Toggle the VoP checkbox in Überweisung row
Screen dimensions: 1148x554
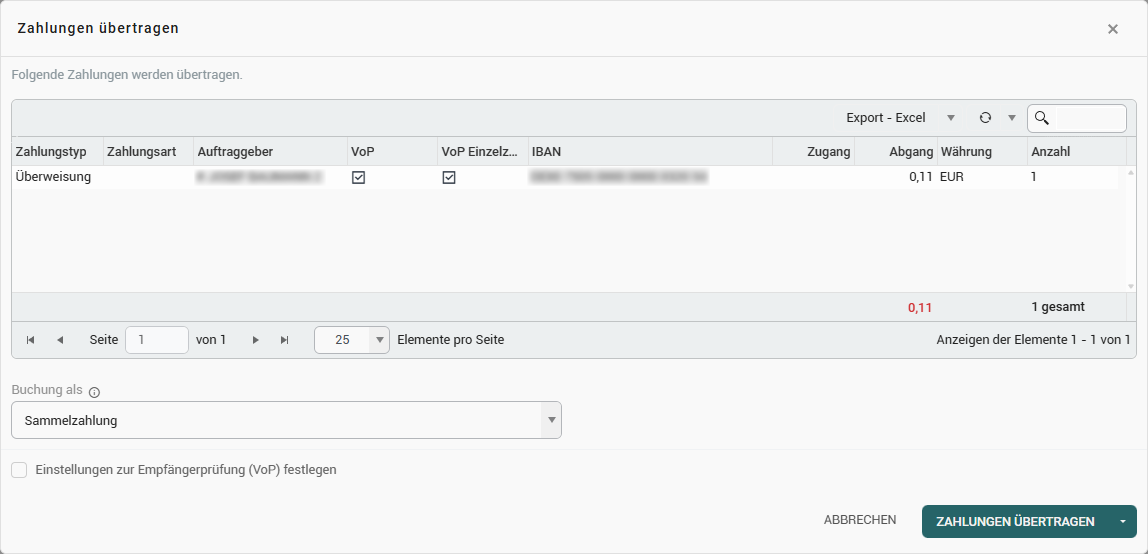(x=359, y=177)
